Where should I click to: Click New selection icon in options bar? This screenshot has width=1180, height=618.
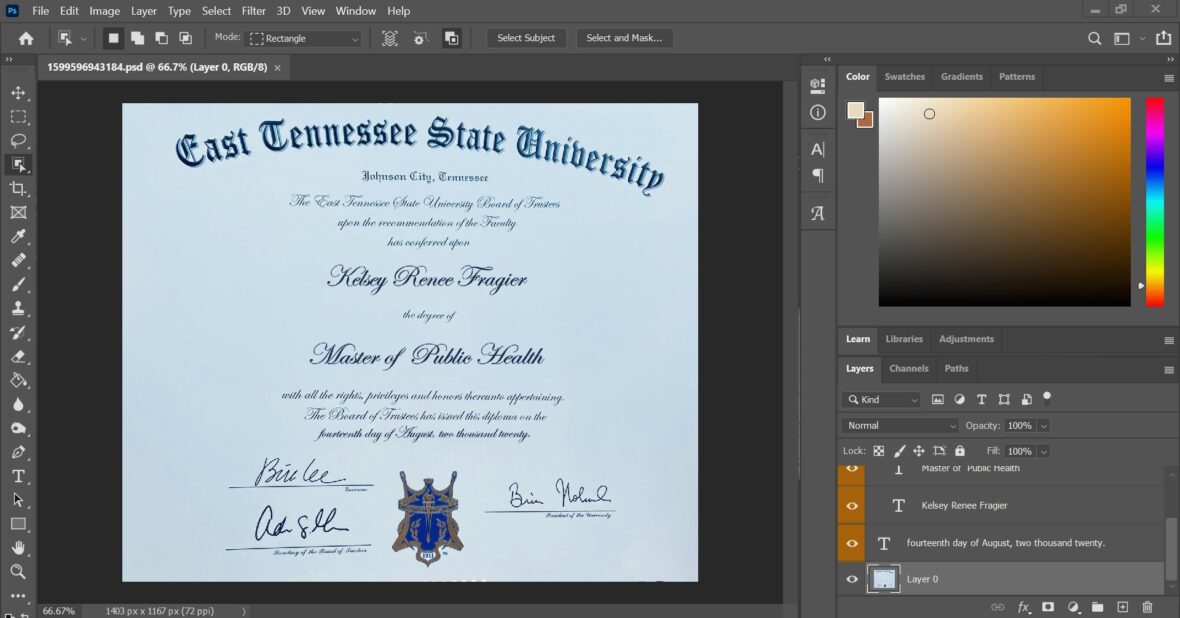113,38
